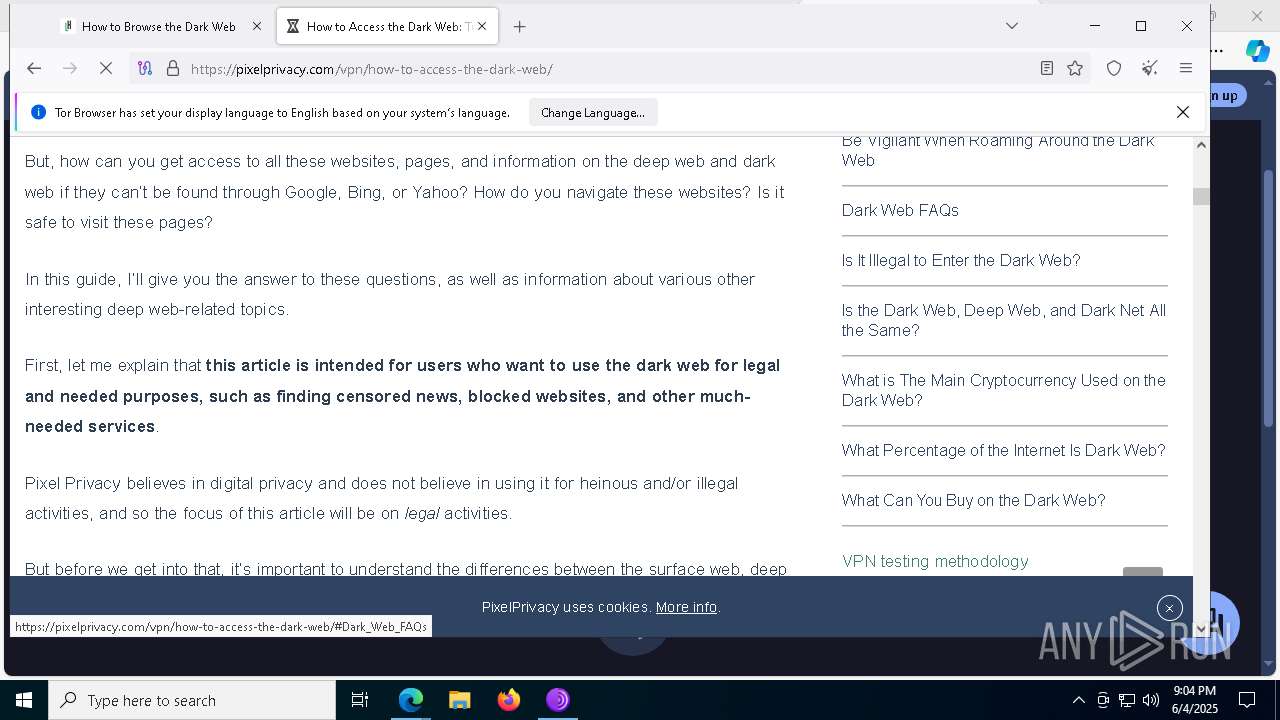Close the cookie notice banner

[1169, 608]
